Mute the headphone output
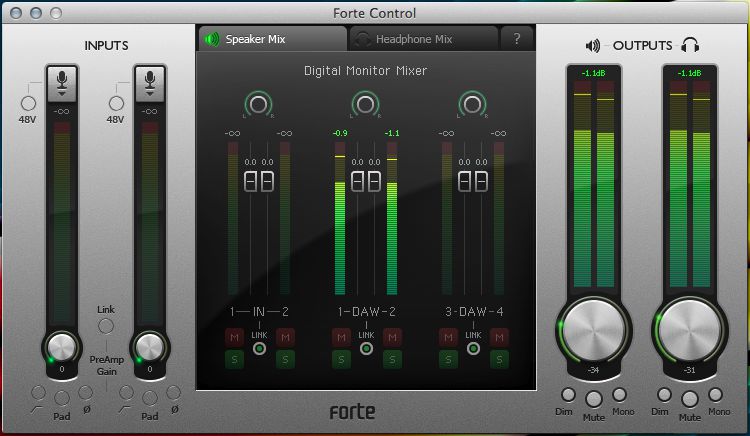This screenshot has width=750, height=436. click(690, 399)
